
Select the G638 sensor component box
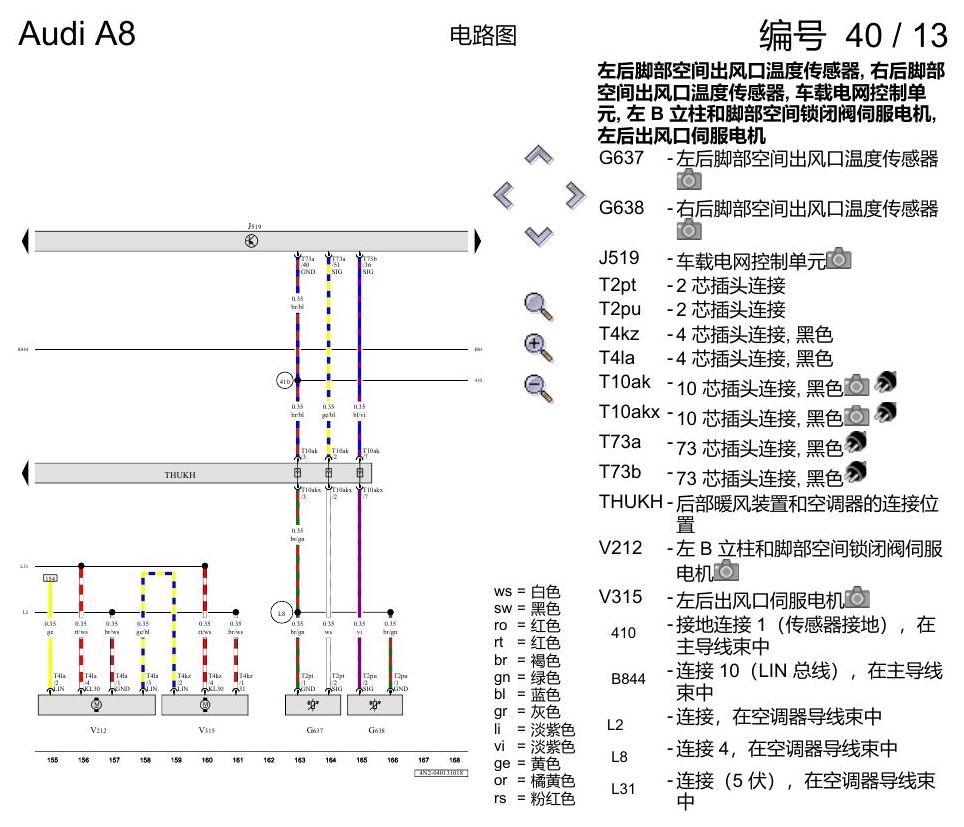click(x=375, y=705)
